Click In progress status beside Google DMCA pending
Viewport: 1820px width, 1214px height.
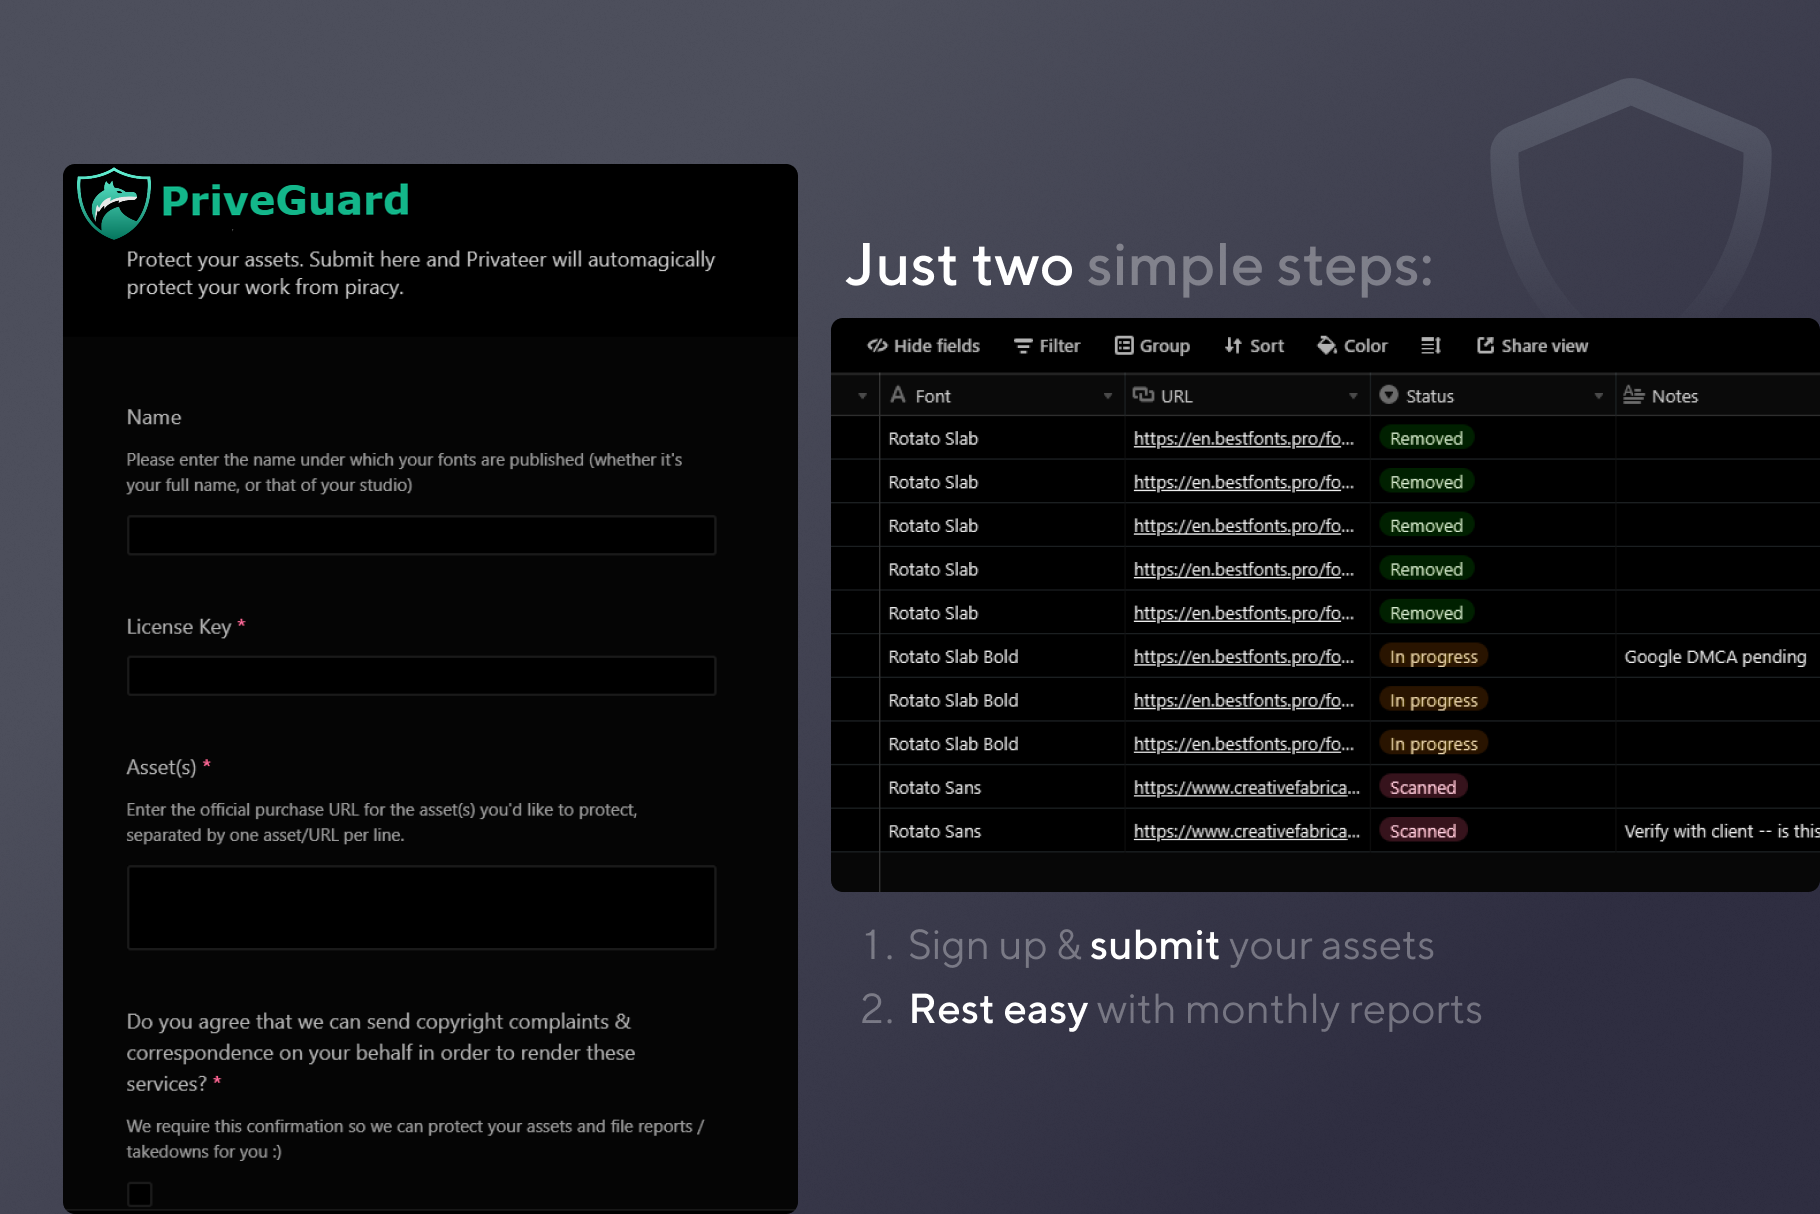[1433, 657]
